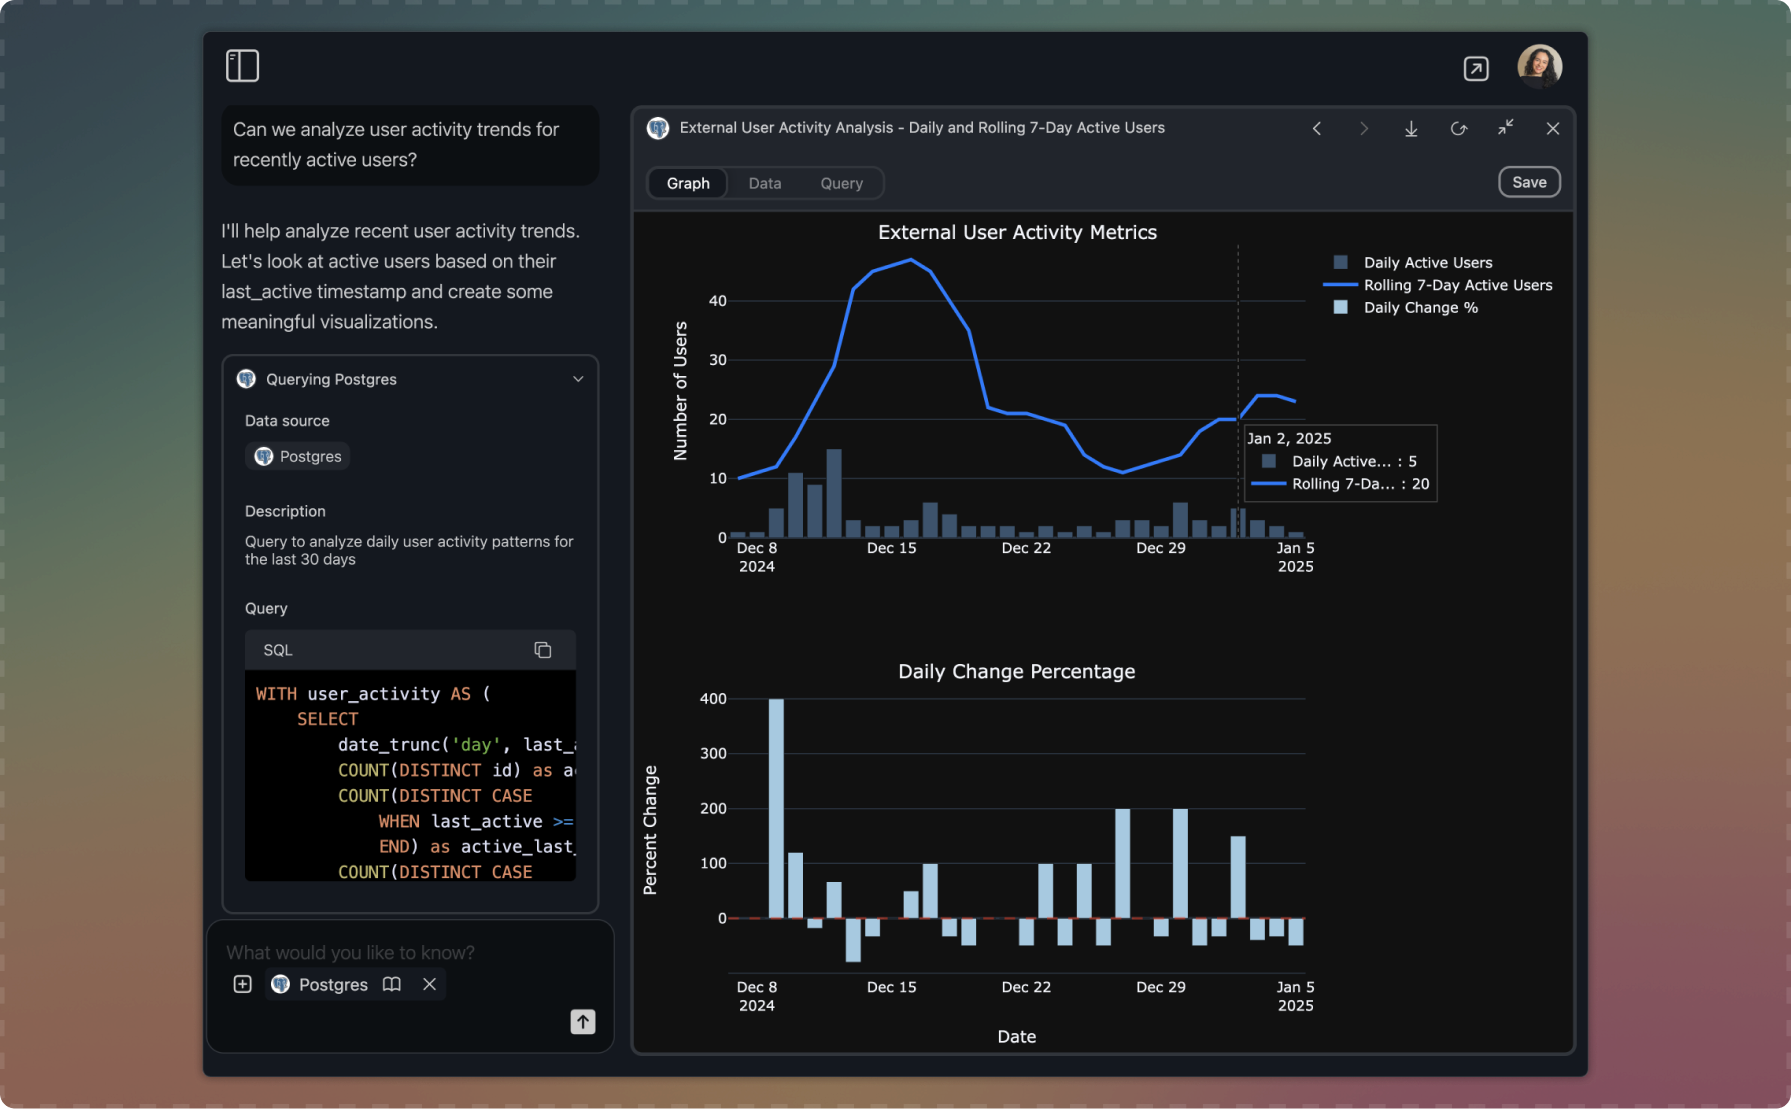Toggle Daily Active Users legend series

[x=1427, y=262]
